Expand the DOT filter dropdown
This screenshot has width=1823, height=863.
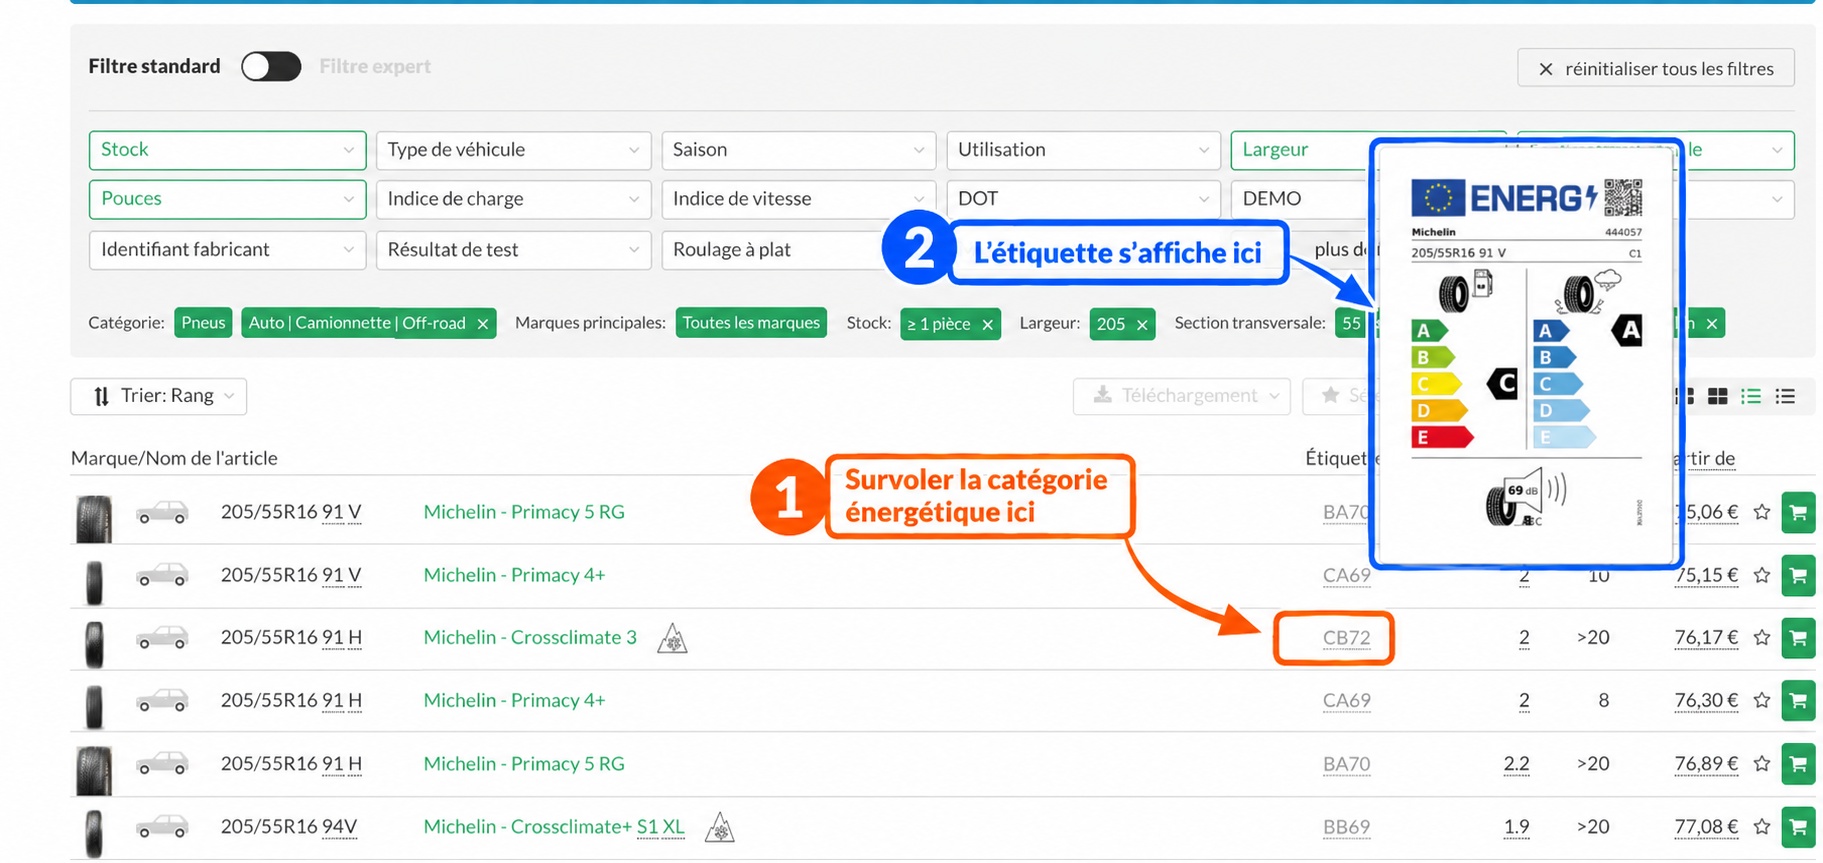click(x=1083, y=199)
